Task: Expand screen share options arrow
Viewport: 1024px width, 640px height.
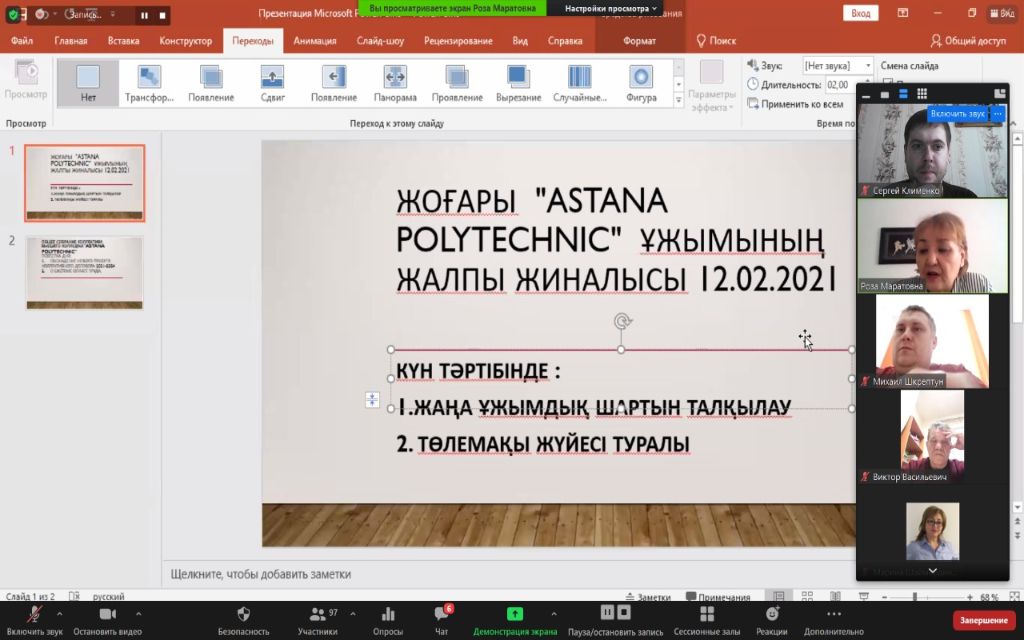Action: click(x=554, y=614)
